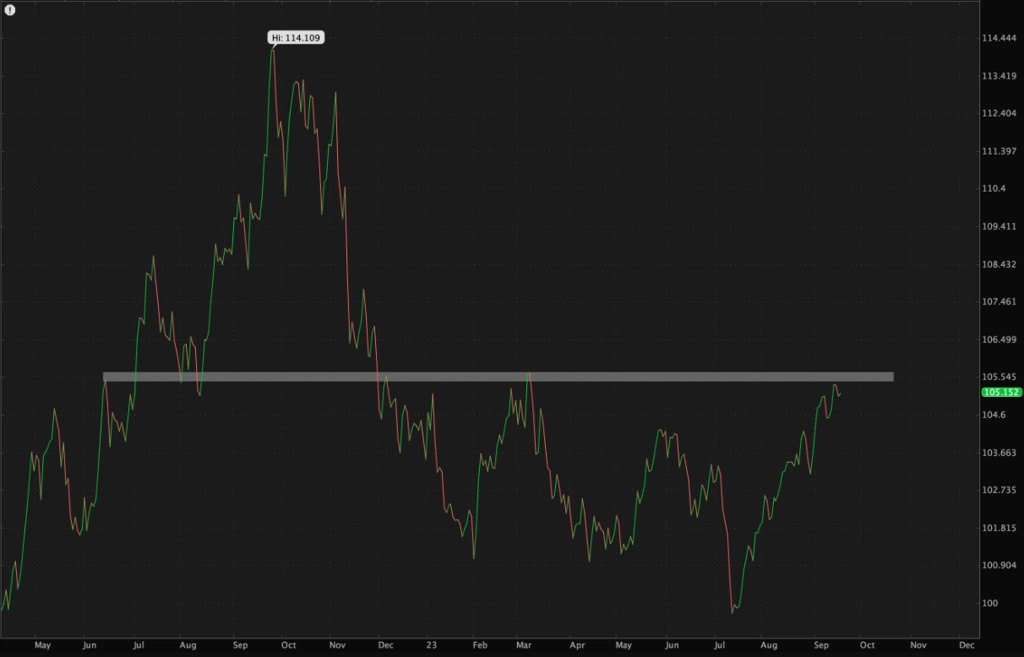Click the 113.419 price axis label
The width and height of the screenshot is (1024, 657).
click(999, 76)
